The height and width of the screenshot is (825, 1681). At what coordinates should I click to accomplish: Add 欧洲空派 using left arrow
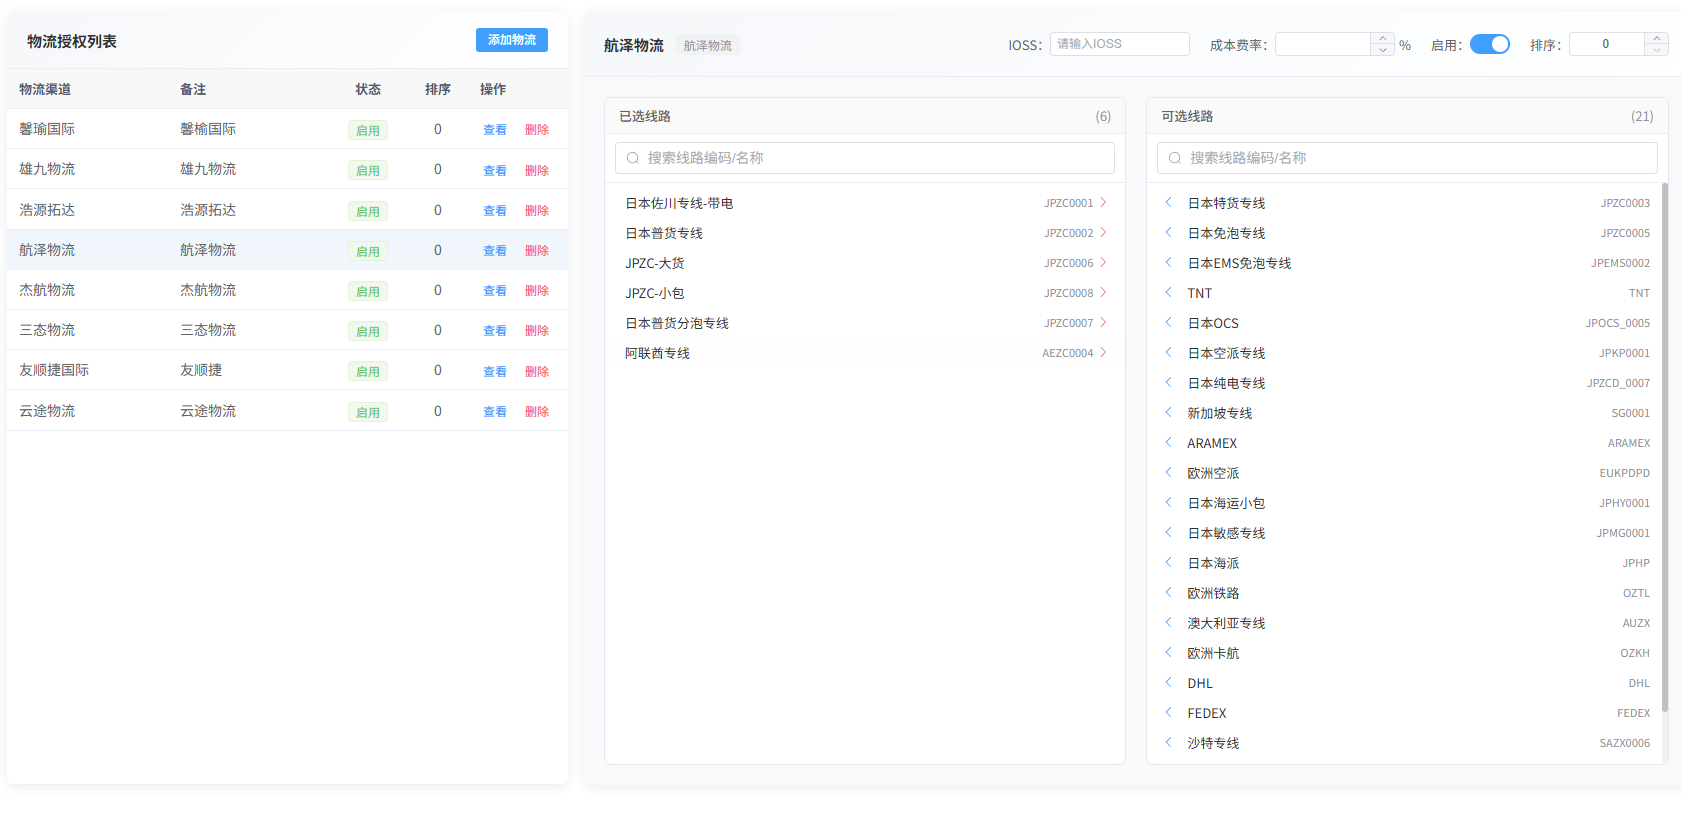click(x=1168, y=472)
